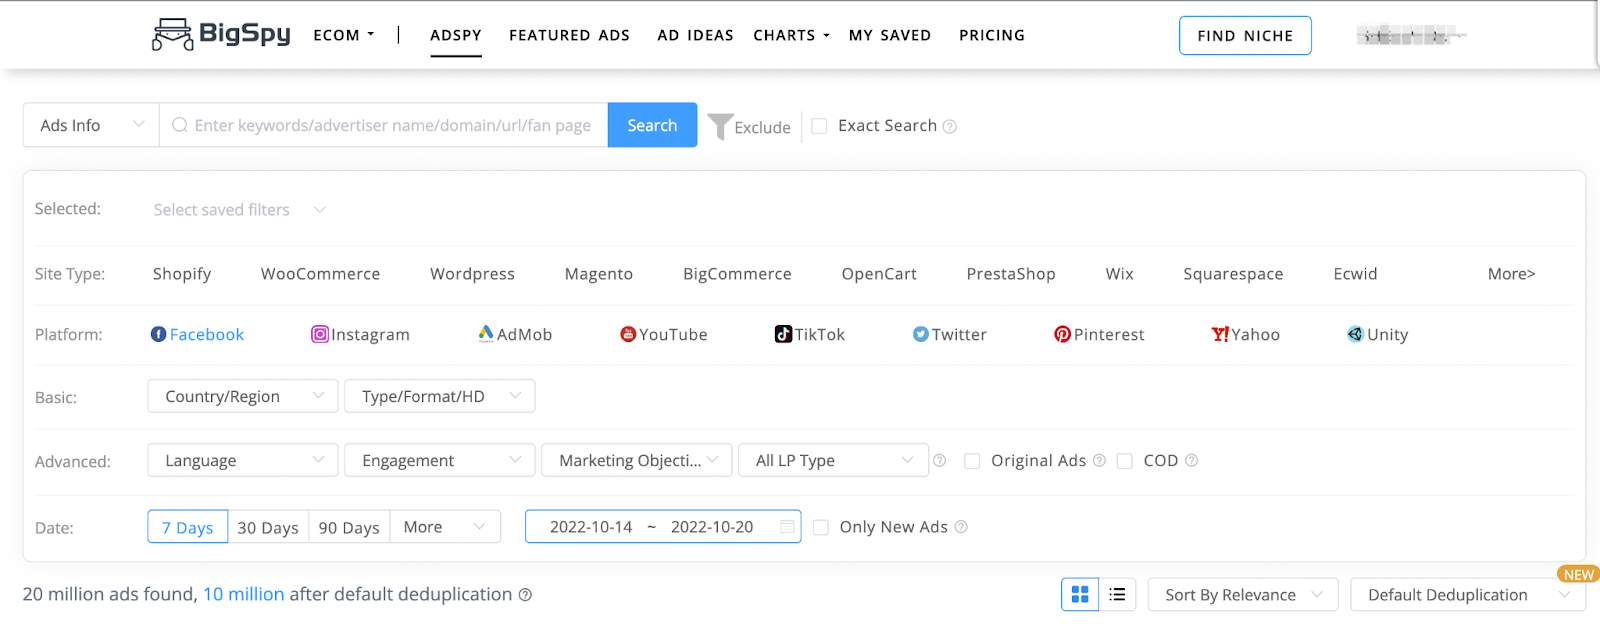Click the blue Search button
Image resolution: width=1600 pixels, height=638 pixels.
point(652,125)
